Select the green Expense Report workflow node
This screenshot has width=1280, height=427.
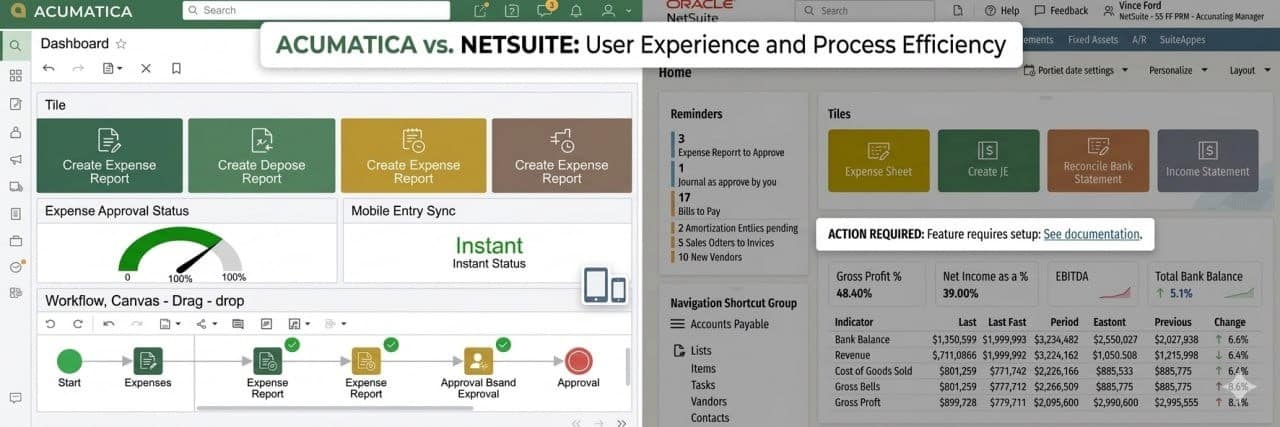point(267,361)
